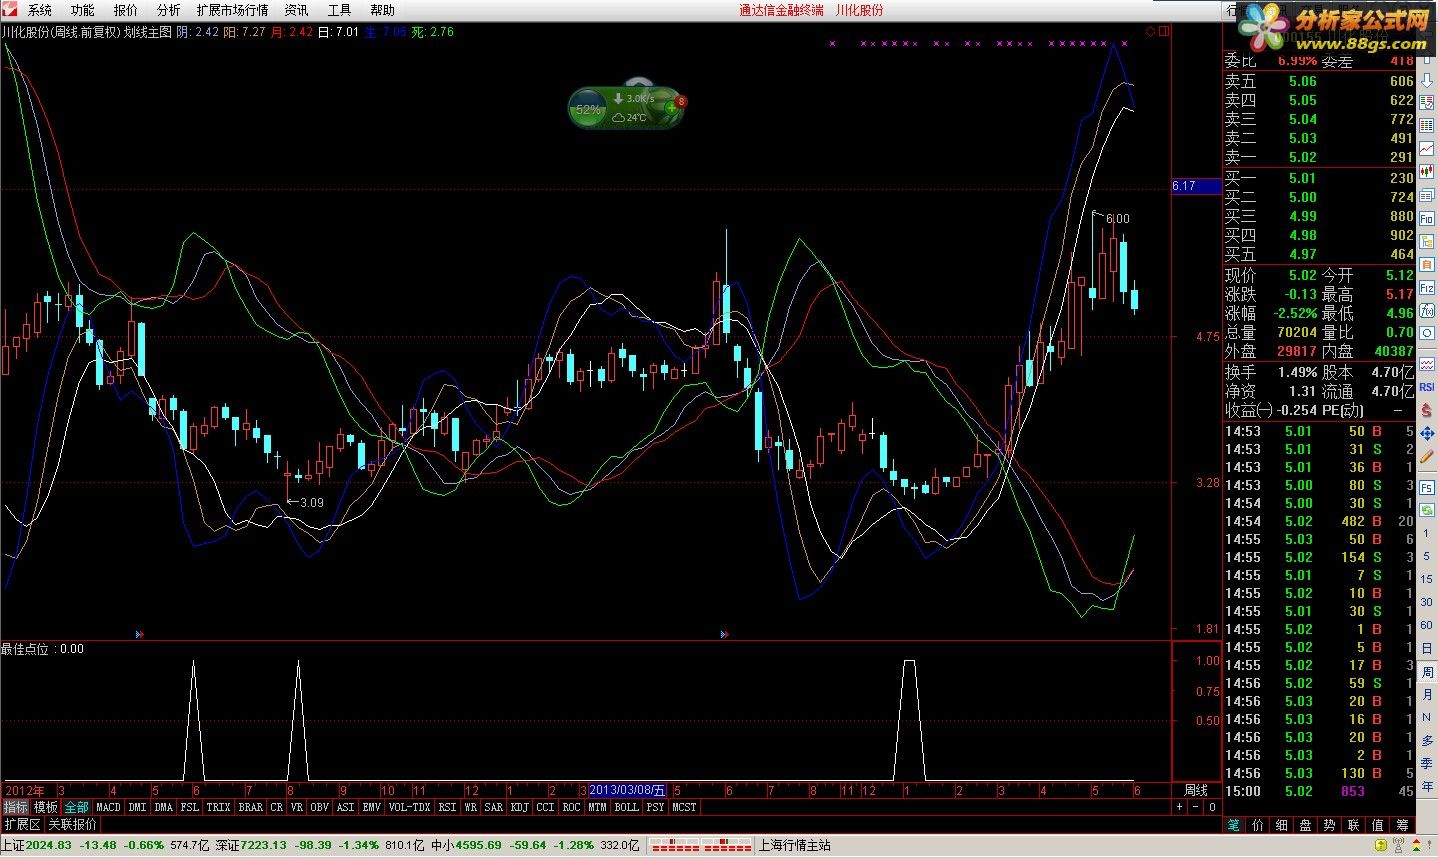
Task: Click the minus zoom button below 周线
Action: click(x=1196, y=807)
